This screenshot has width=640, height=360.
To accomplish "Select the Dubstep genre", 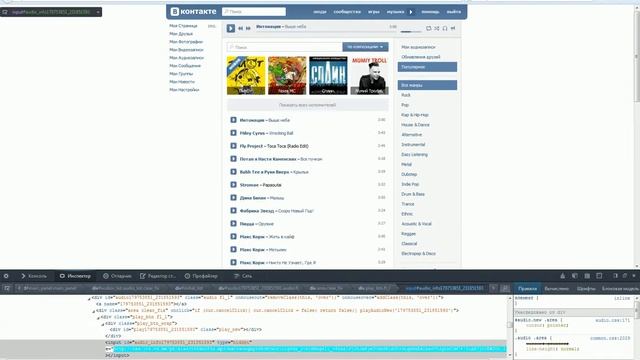I will pos(409,174).
